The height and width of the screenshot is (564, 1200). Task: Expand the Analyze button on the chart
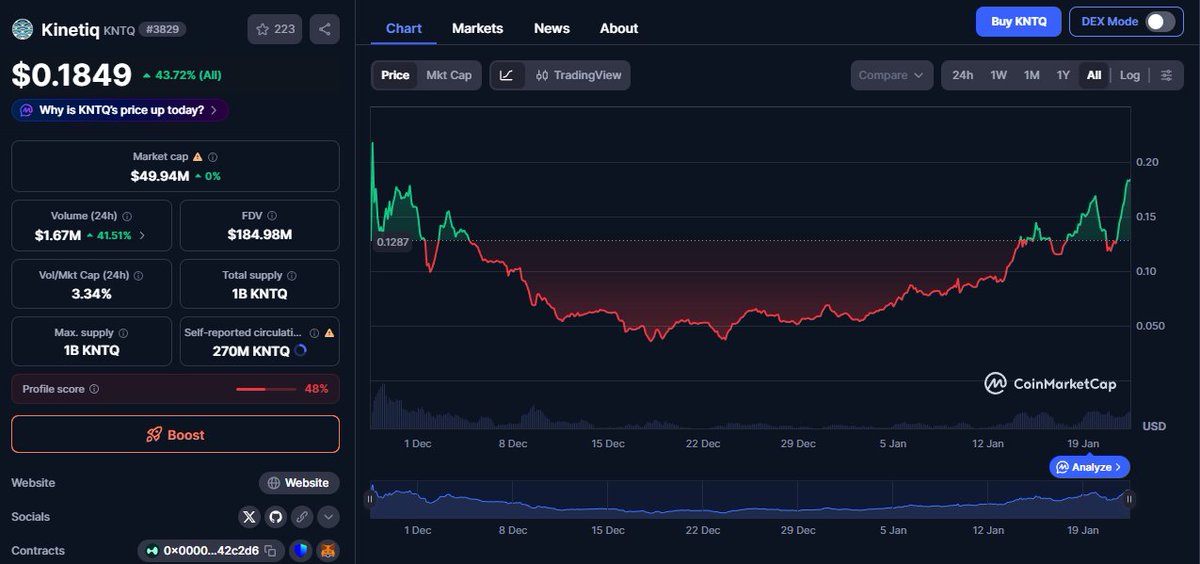pos(1090,467)
